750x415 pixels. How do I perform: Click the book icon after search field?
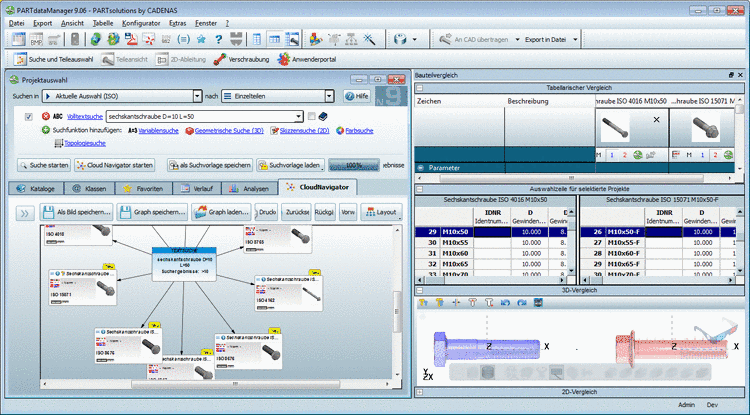(323, 116)
